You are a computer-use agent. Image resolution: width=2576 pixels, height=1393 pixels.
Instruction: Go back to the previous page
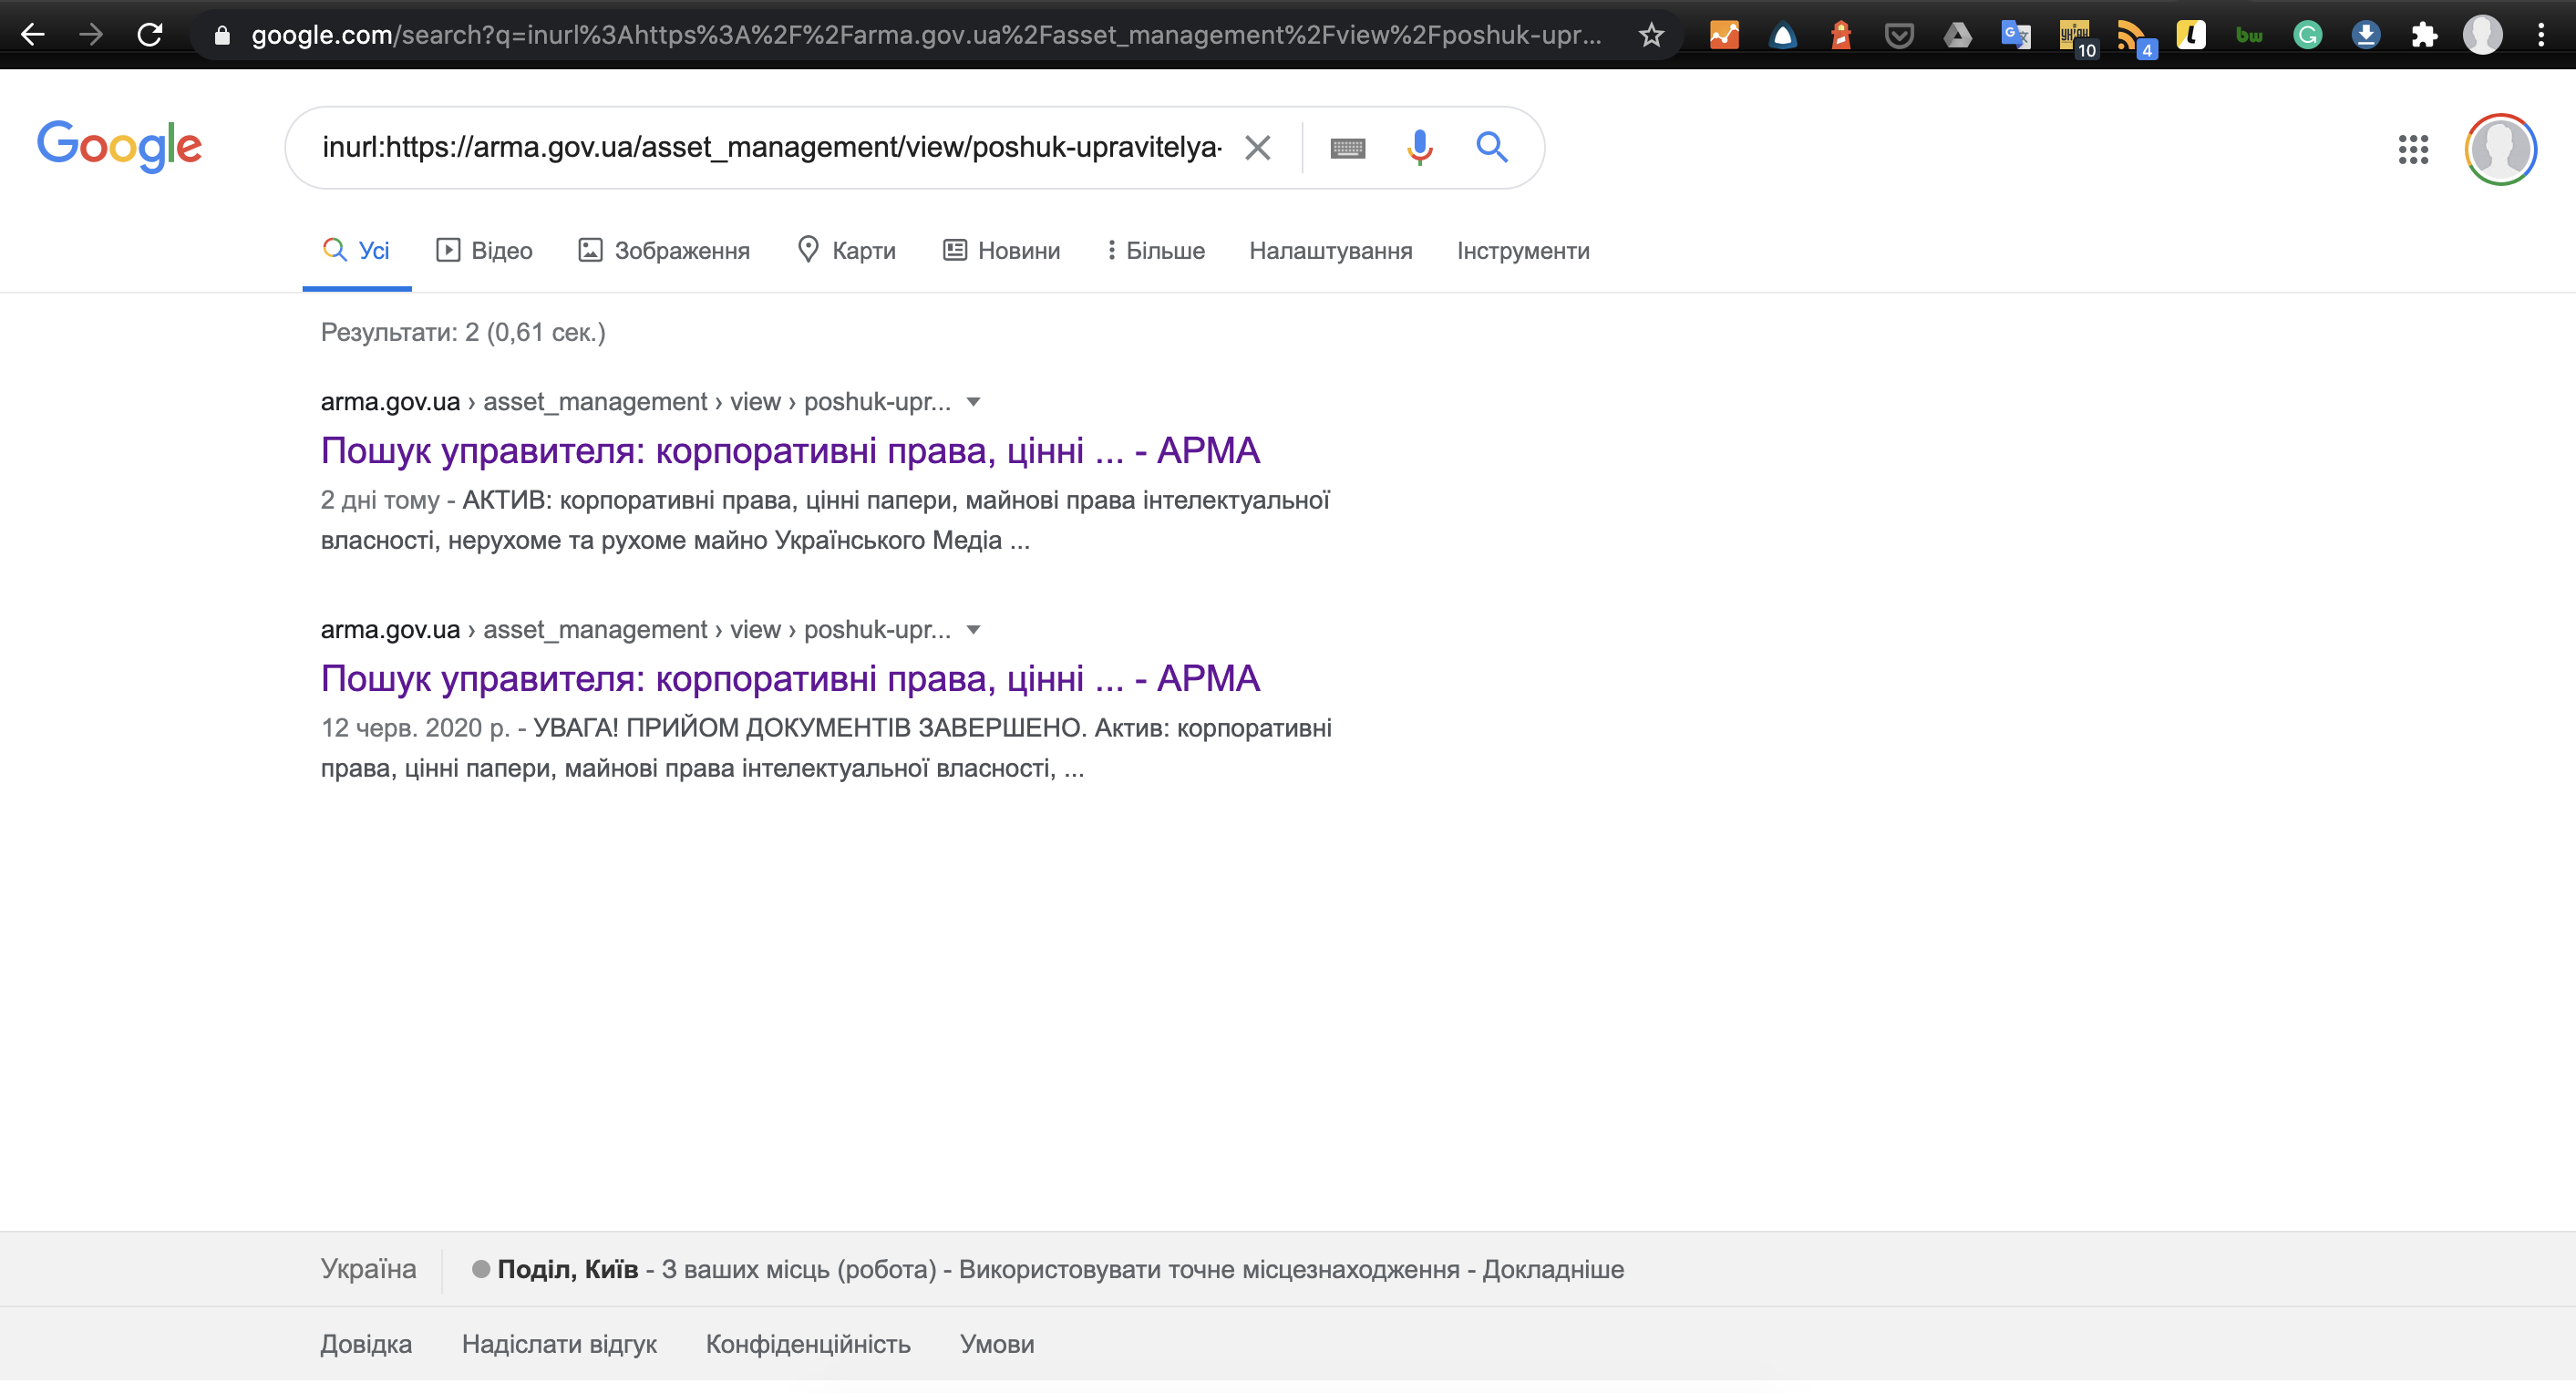pyautogui.click(x=33, y=35)
